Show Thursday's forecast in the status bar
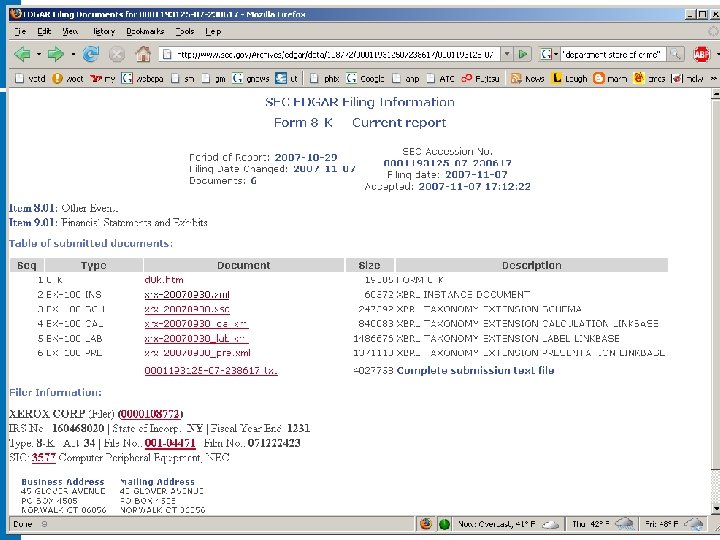Viewport: 720px width, 540px height. tap(603, 524)
